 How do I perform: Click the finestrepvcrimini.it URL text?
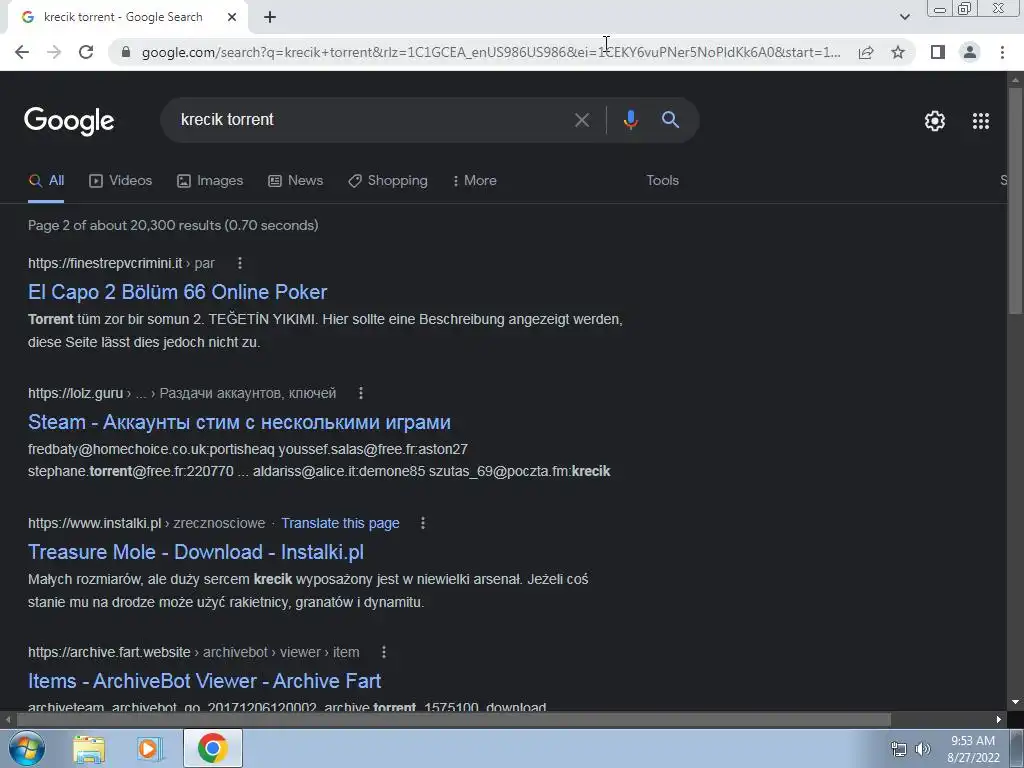click(105, 263)
